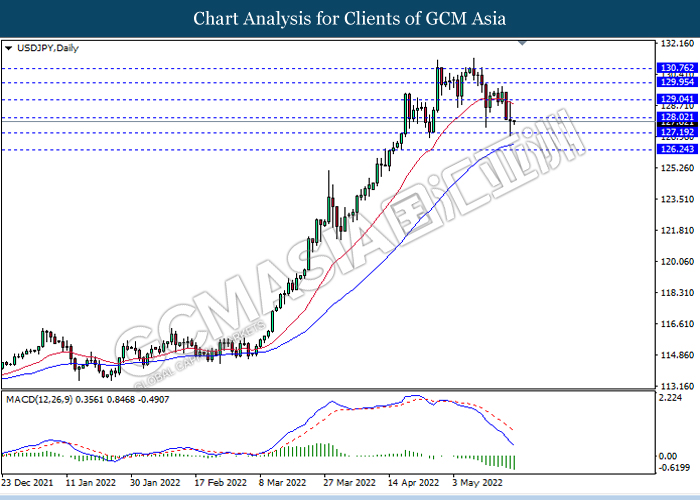Click the 118.310 price axis value
The height and width of the screenshot is (500, 700).
(x=677, y=293)
